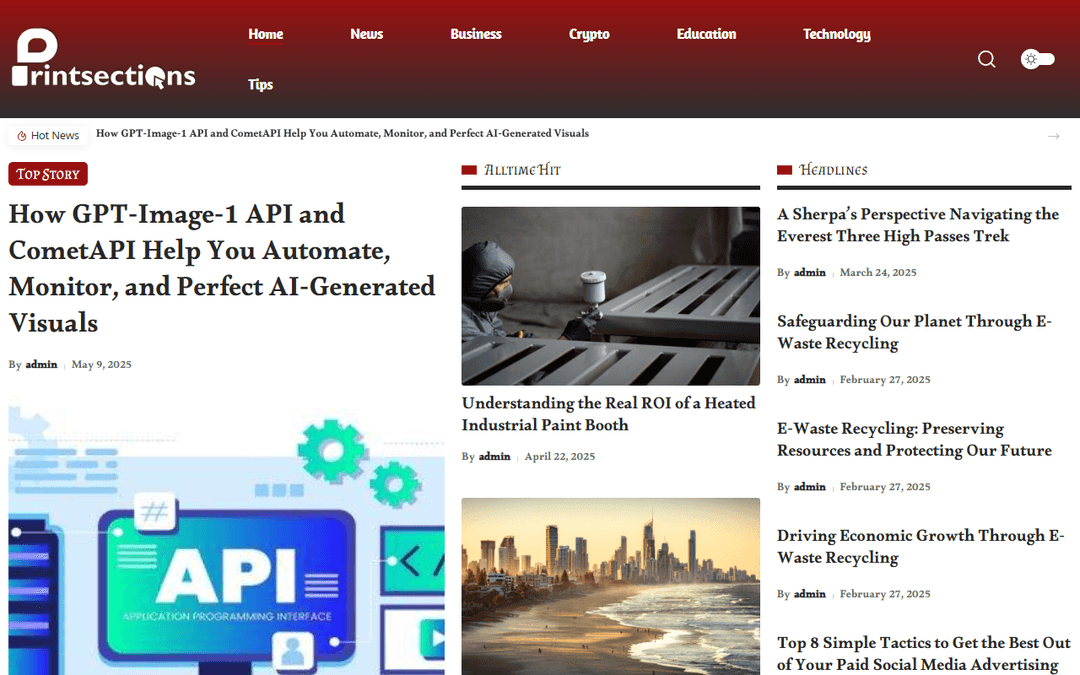1080x675 pixels.
Task: Open ticker headline about GPT-Image-1 API
Action: pos(342,134)
